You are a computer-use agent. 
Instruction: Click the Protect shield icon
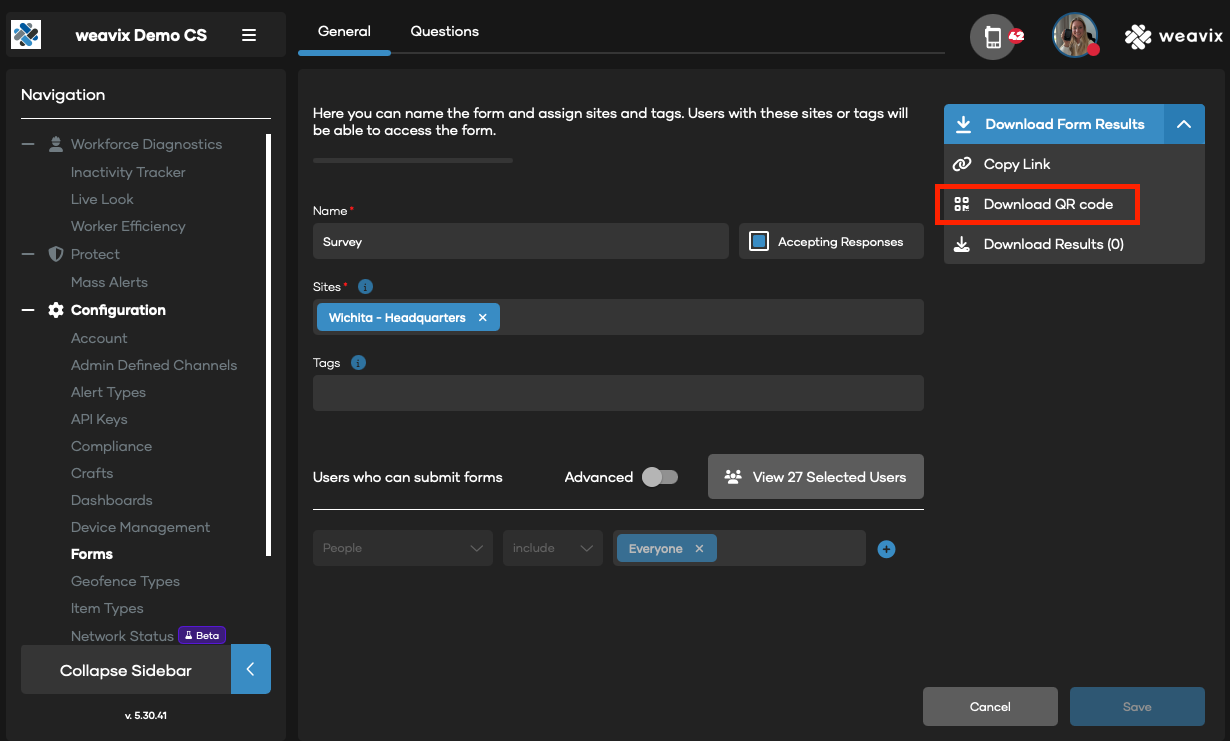point(56,254)
